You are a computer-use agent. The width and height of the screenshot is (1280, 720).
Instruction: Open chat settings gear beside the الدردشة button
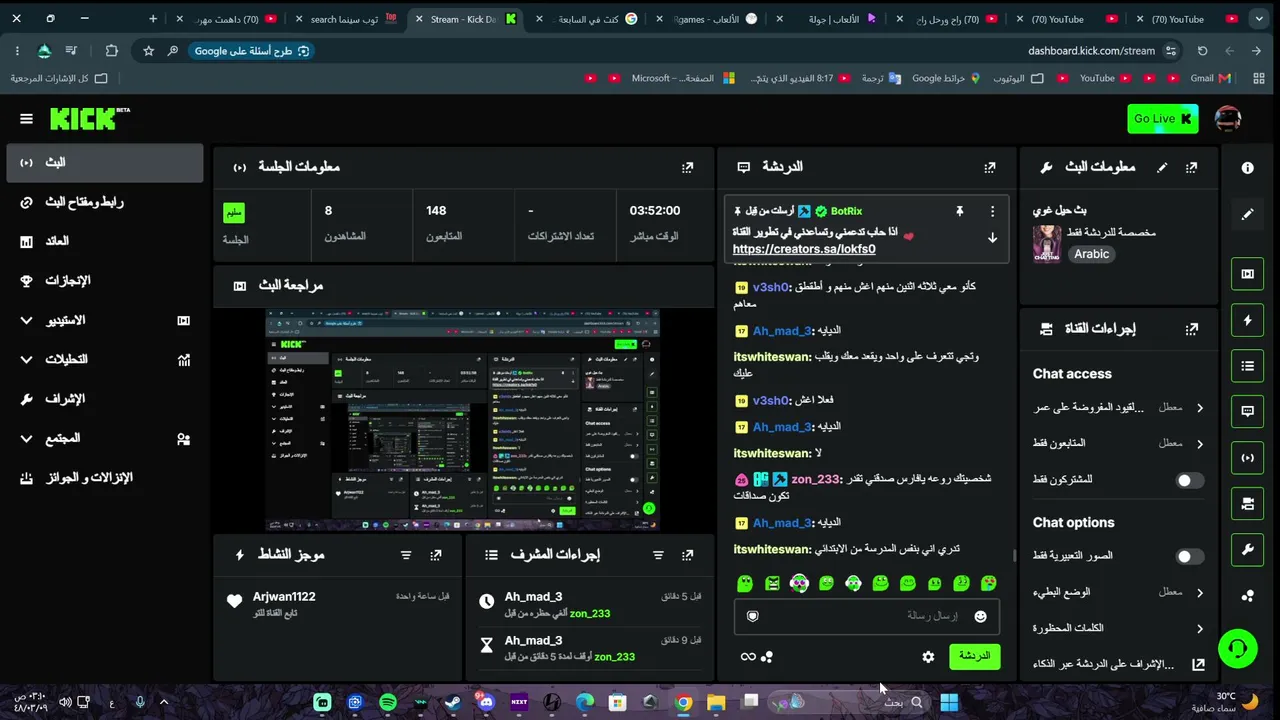coord(928,657)
